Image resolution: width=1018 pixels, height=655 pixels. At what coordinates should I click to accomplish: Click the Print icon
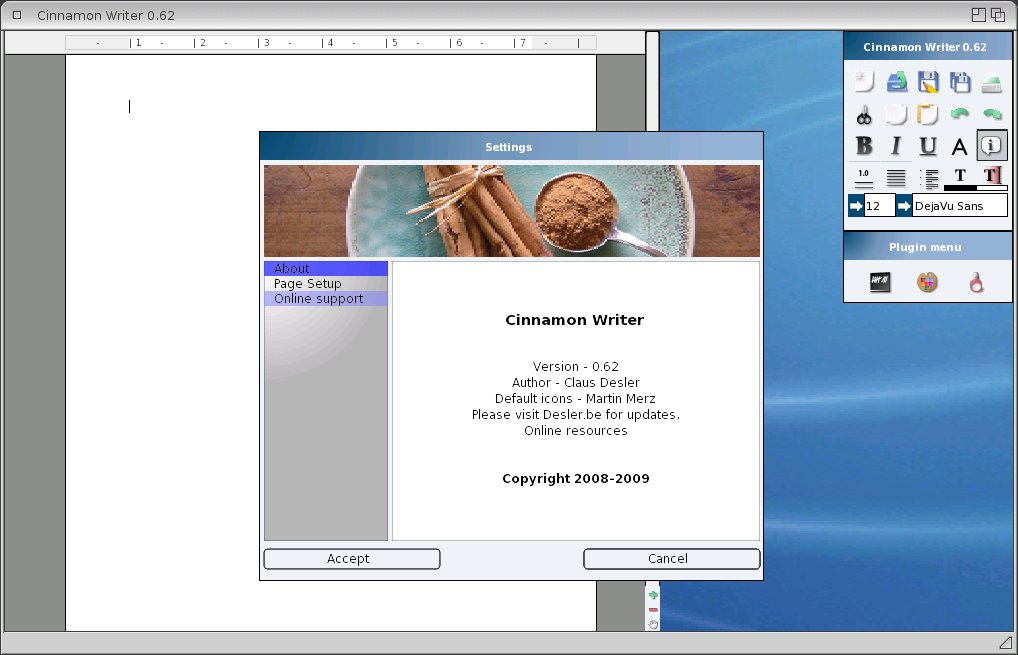991,82
